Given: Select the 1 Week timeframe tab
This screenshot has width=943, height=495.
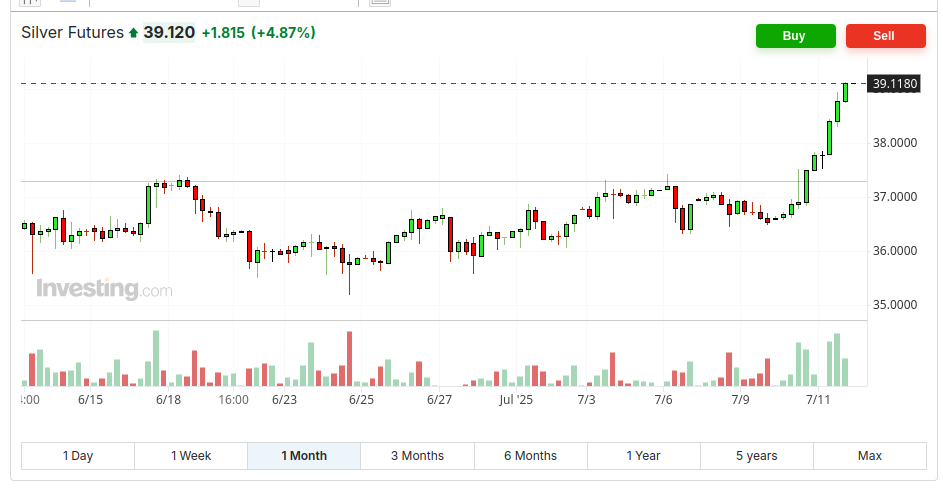Looking at the screenshot, I should tap(191, 456).
